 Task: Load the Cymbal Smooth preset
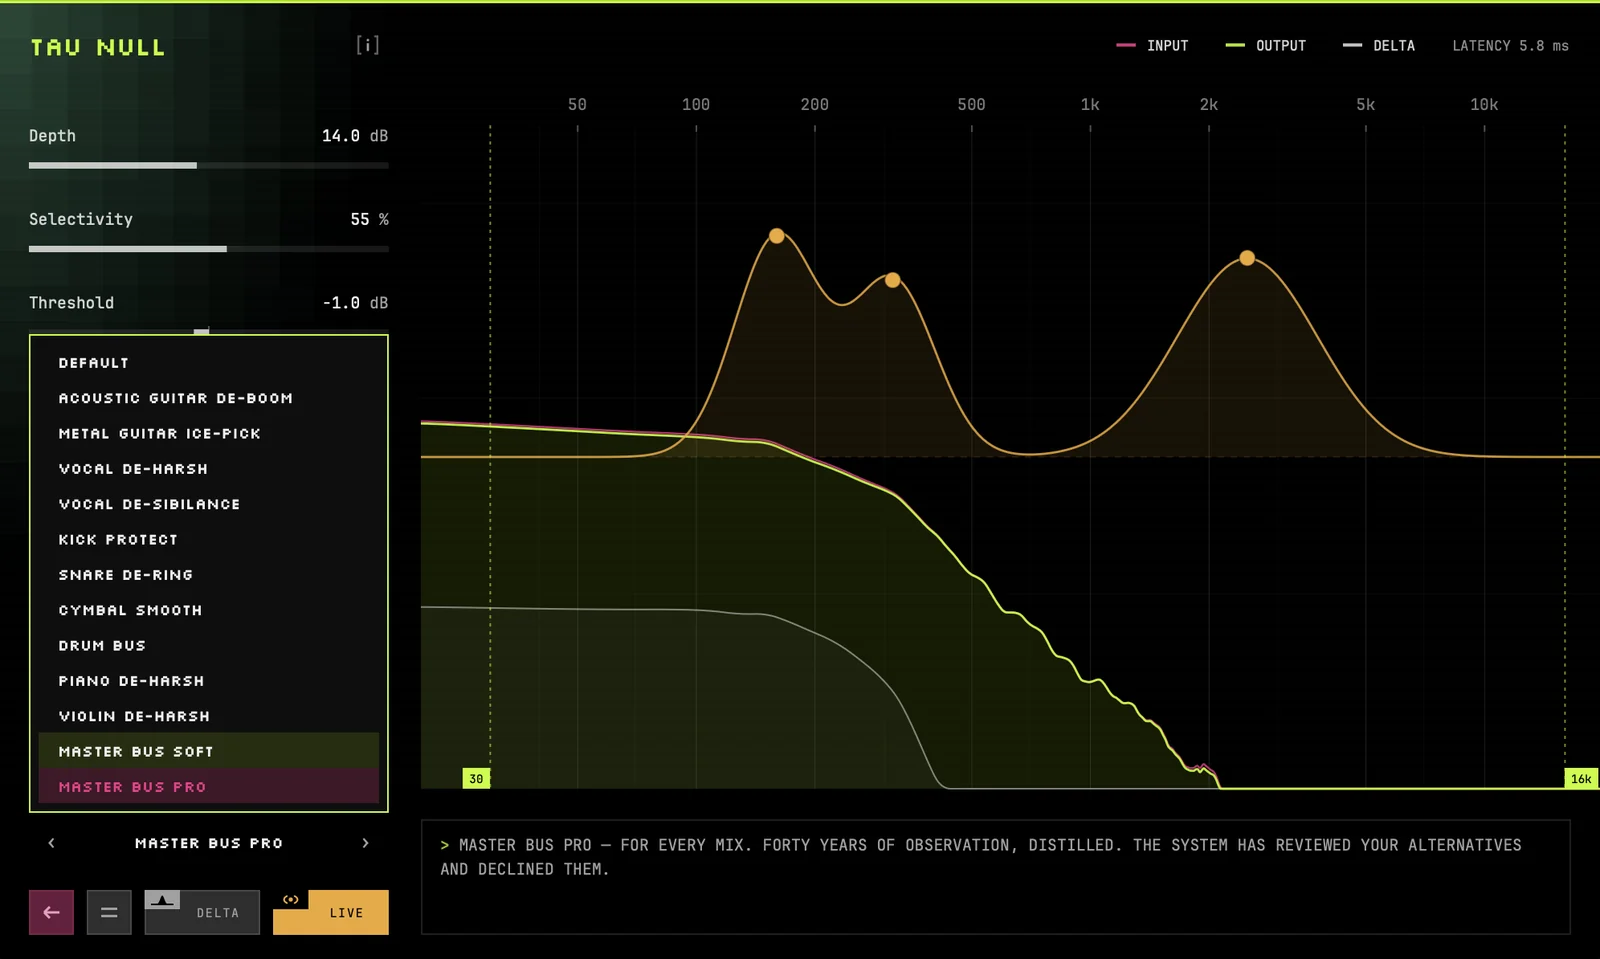(209, 610)
